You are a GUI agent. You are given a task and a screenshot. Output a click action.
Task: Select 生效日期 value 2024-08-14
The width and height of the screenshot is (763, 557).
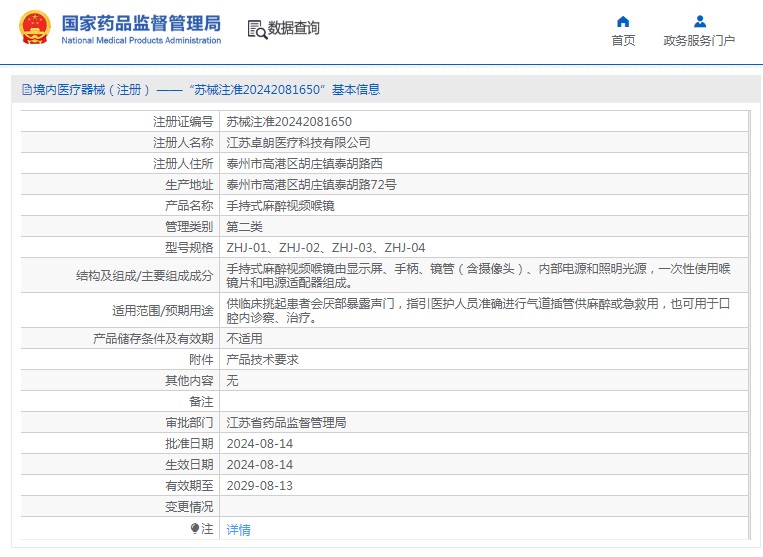[260, 465]
